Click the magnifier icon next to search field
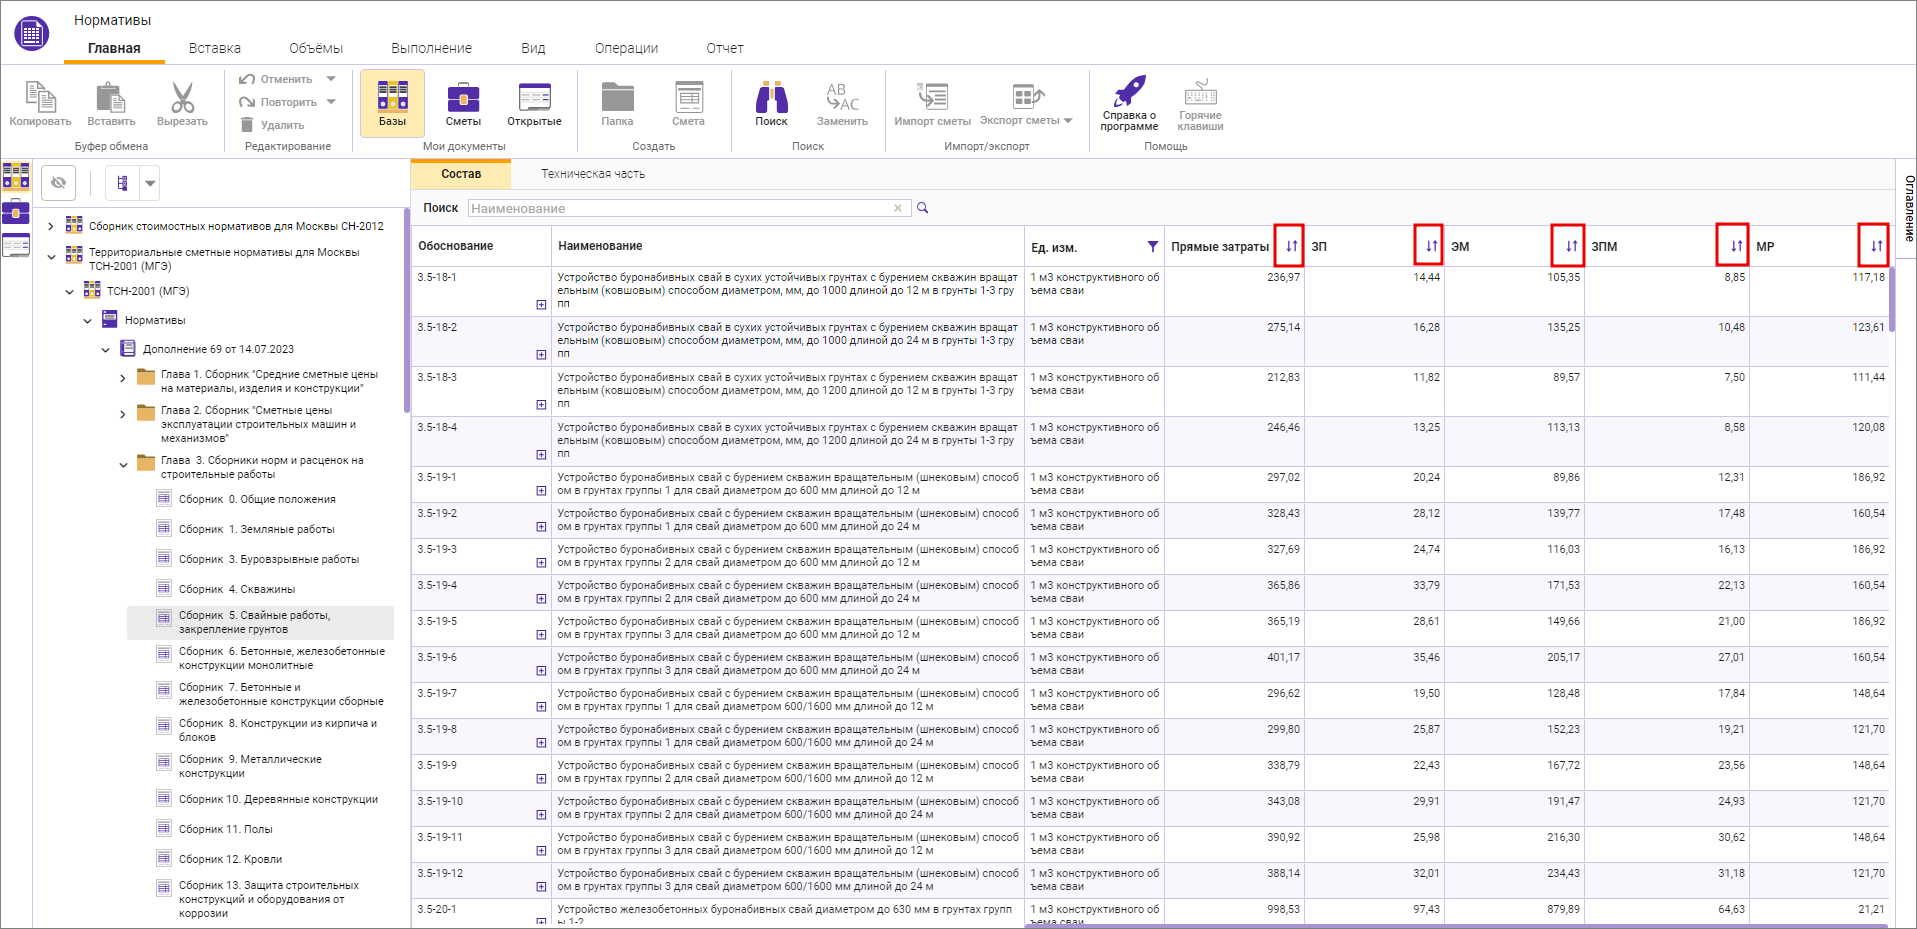The width and height of the screenshot is (1917, 929). 923,208
